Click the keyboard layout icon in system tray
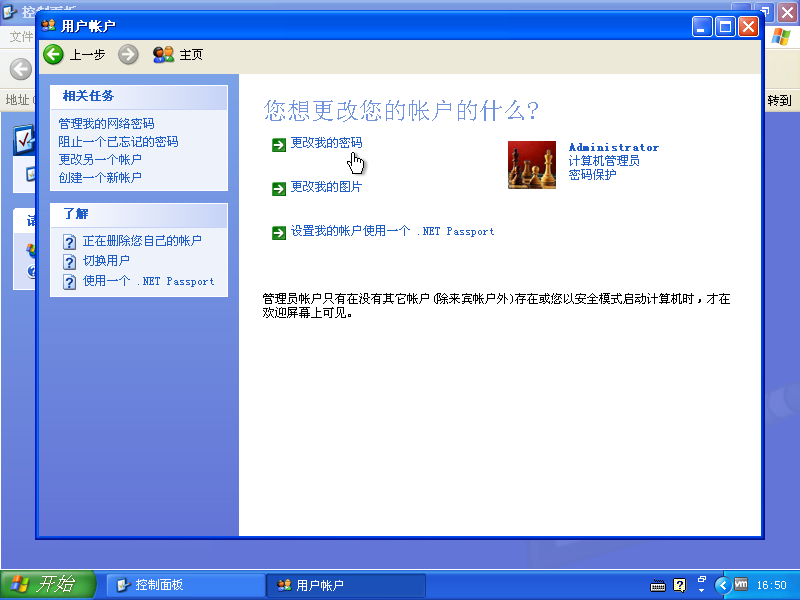 pyautogui.click(x=657, y=585)
